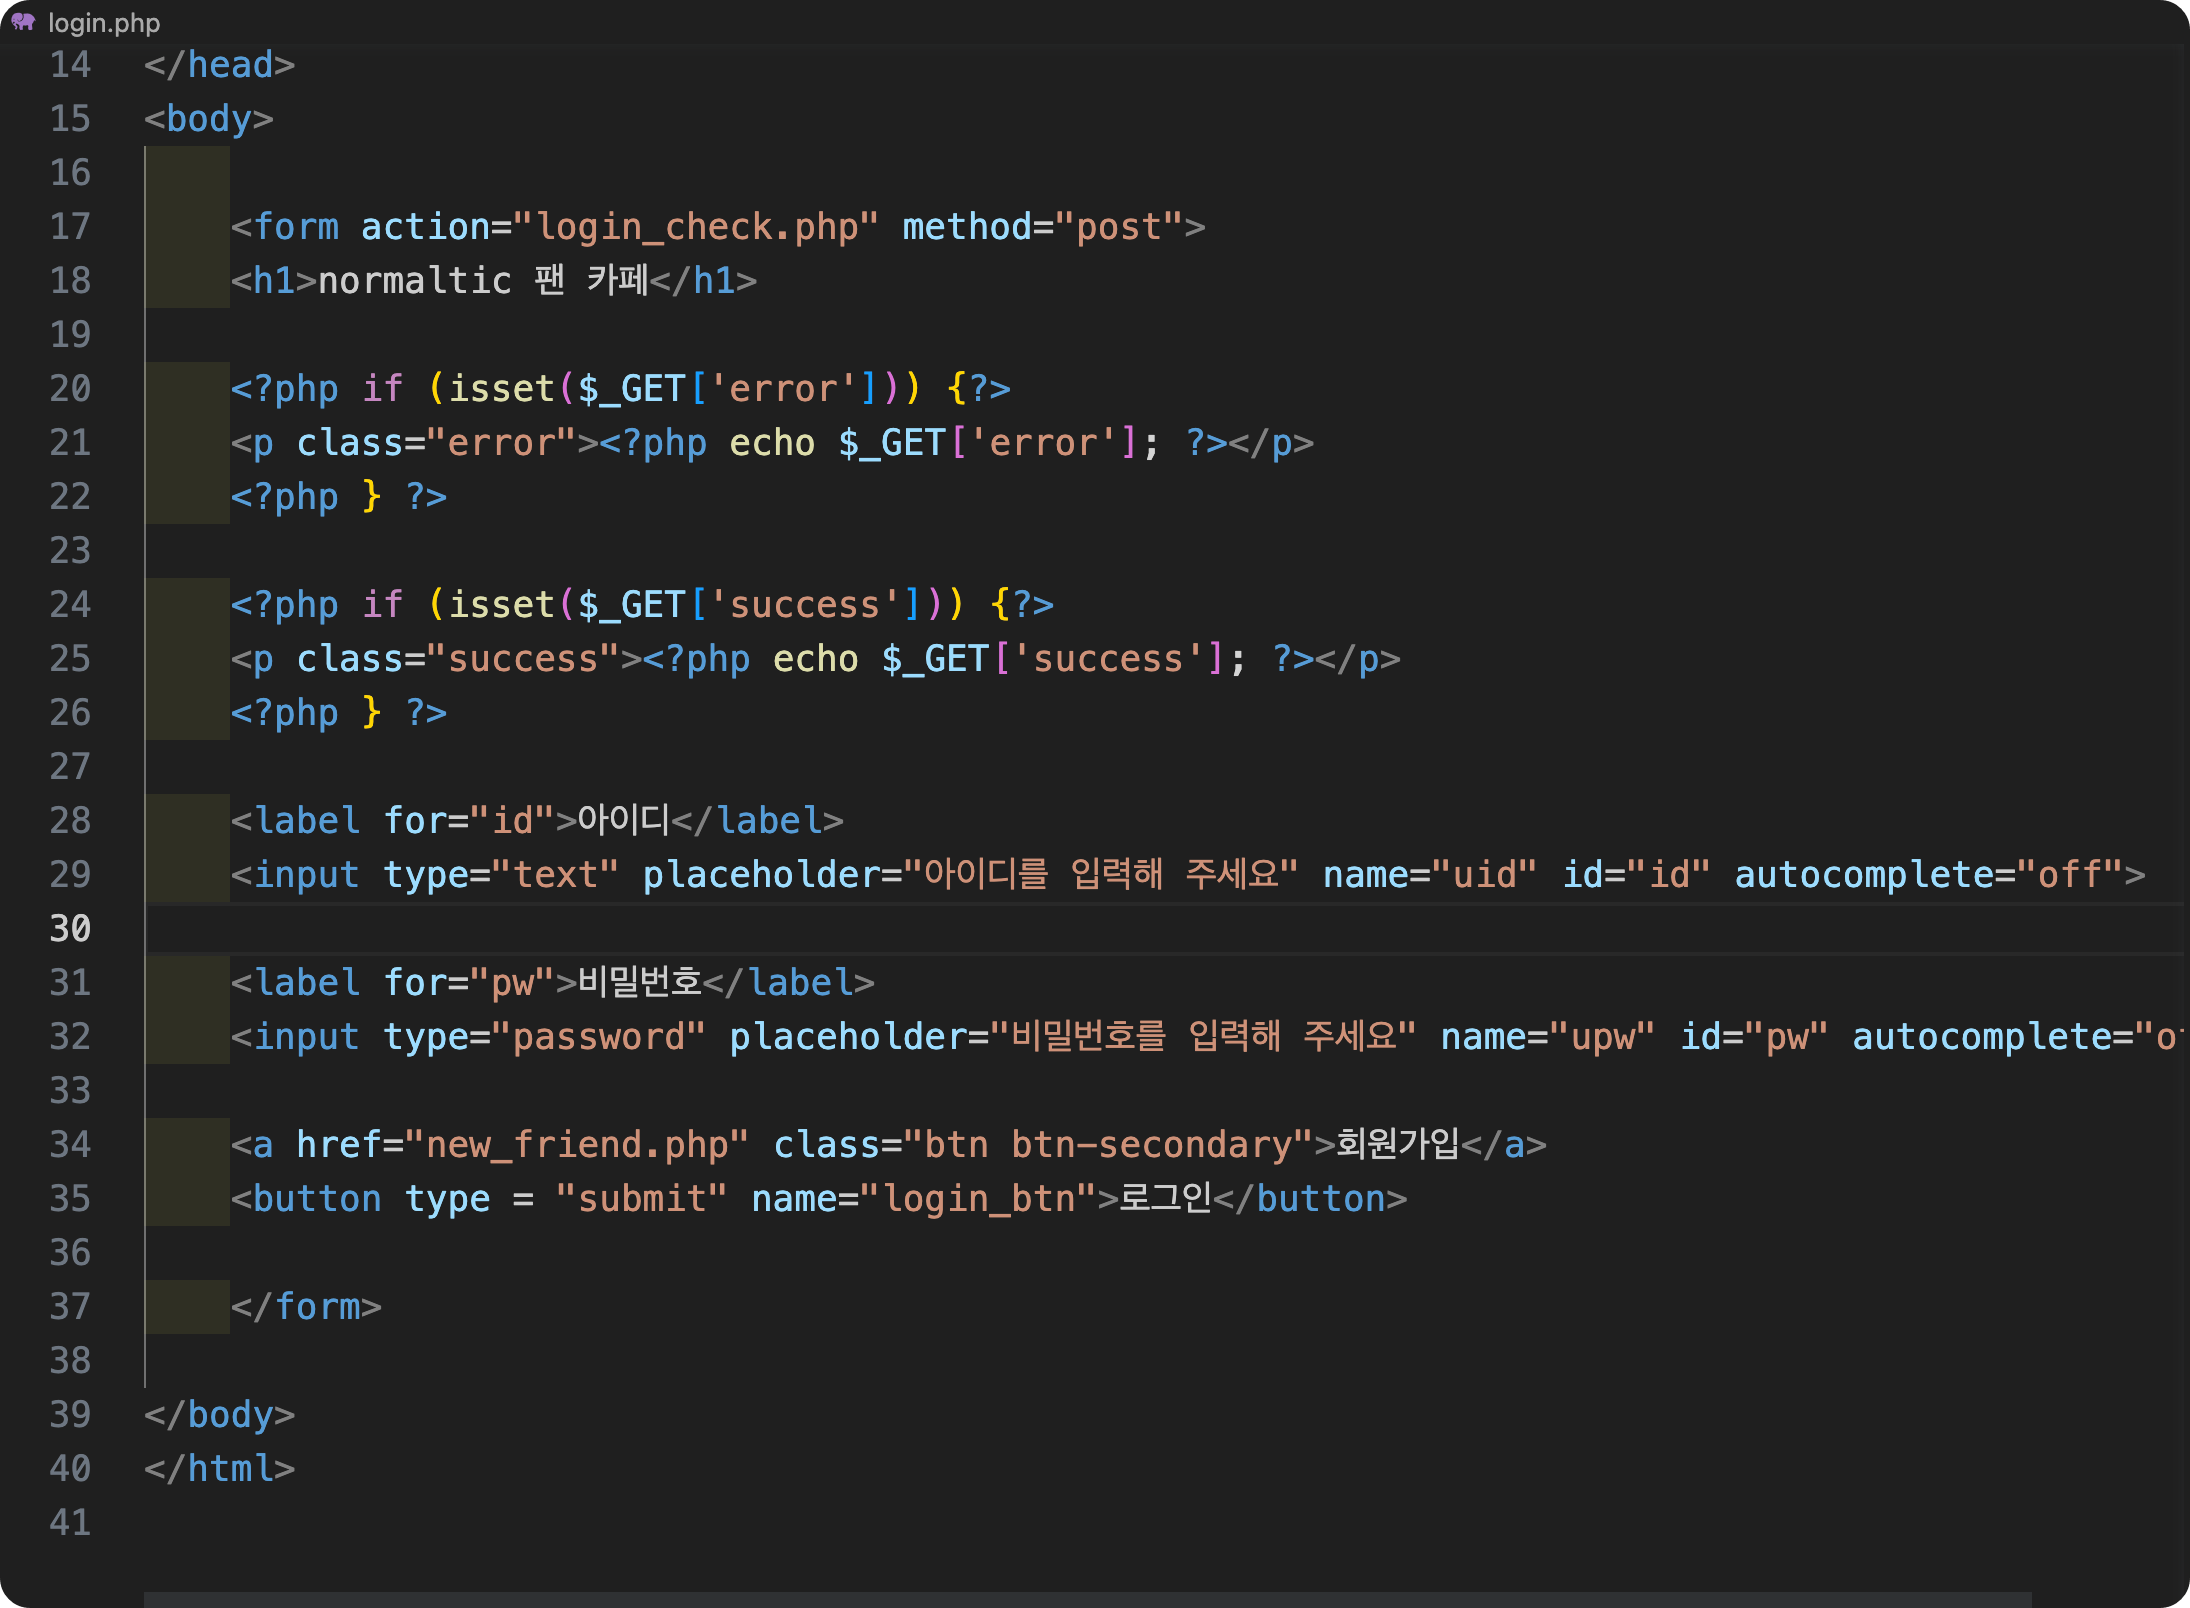Click line number 30 in gutter
The height and width of the screenshot is (1608, 2190).
tap(70, 928)
